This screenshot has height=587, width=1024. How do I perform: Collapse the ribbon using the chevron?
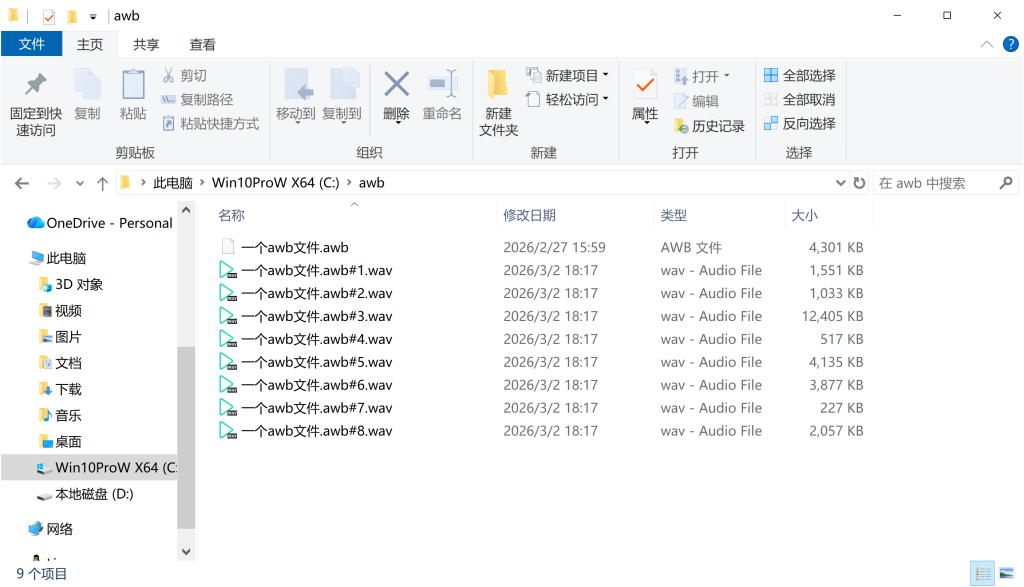click(x=986, y=45)
